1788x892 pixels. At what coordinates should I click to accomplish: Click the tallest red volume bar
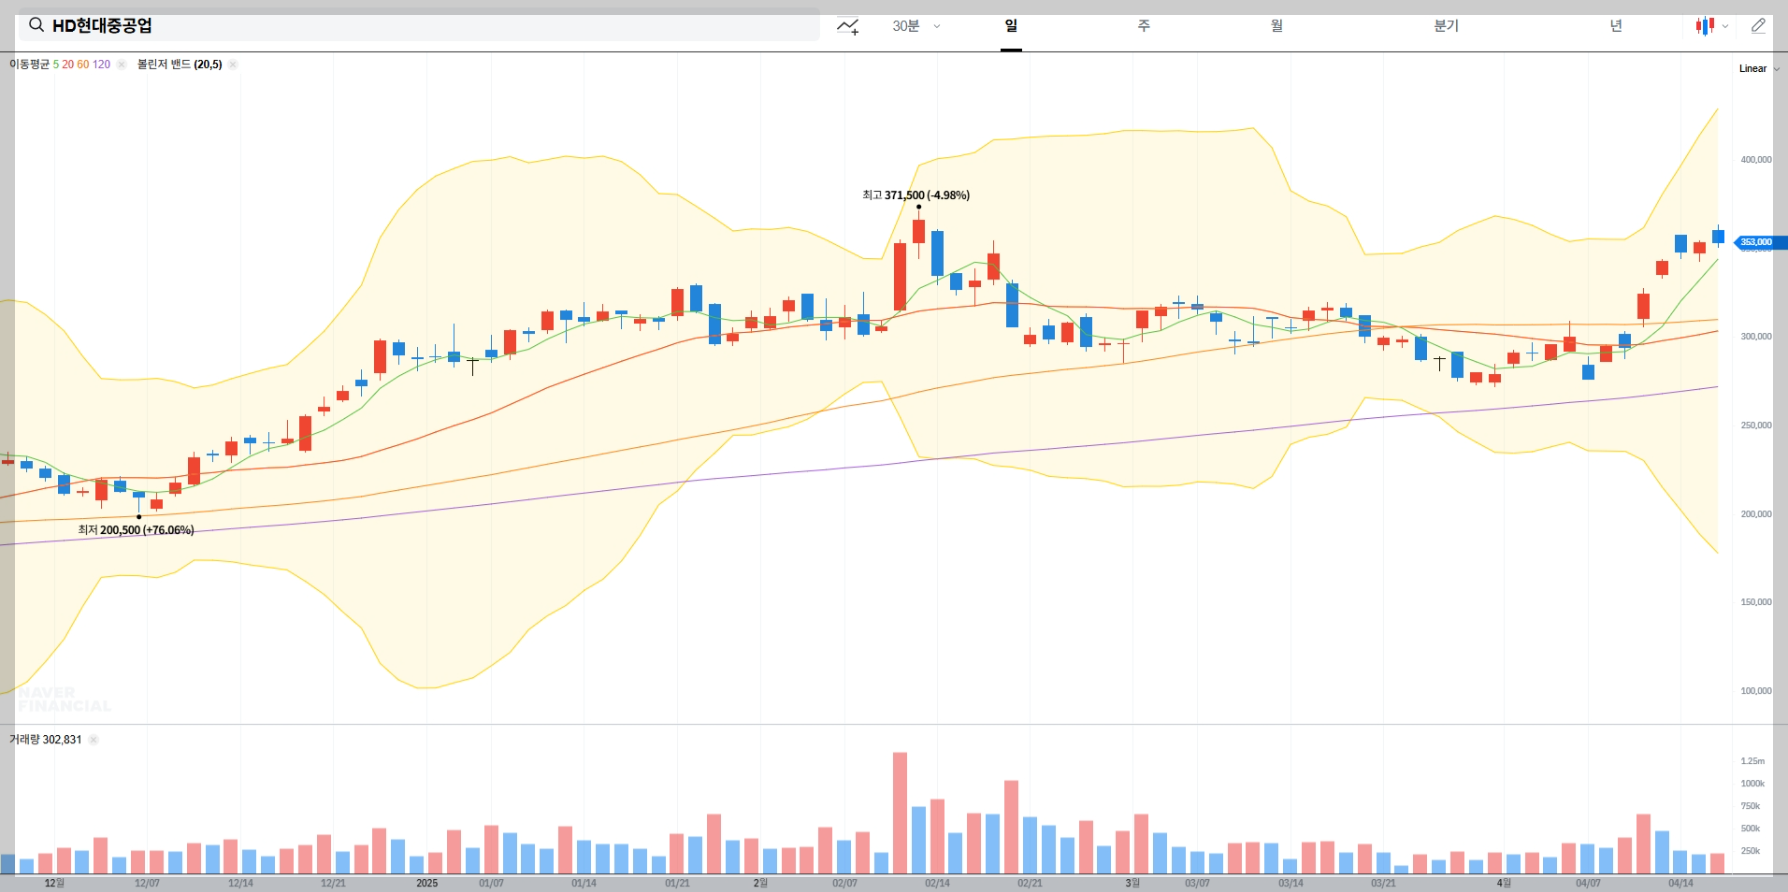[x=900, y=813]
